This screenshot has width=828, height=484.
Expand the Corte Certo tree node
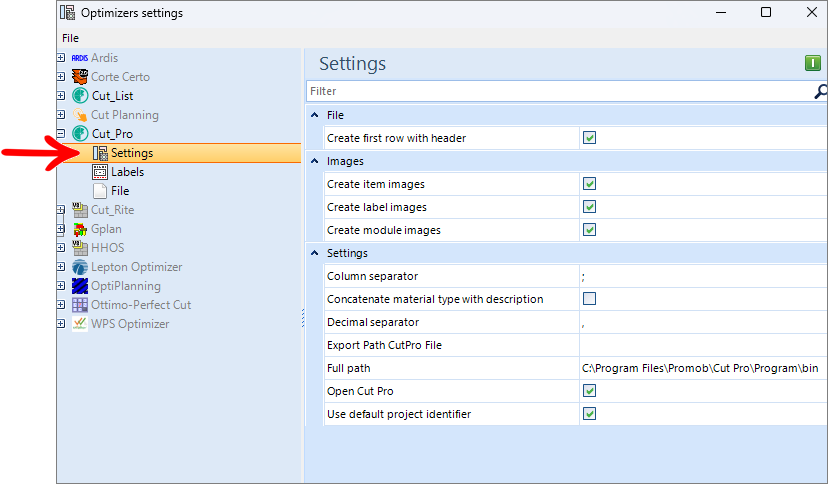click(61, 77)
